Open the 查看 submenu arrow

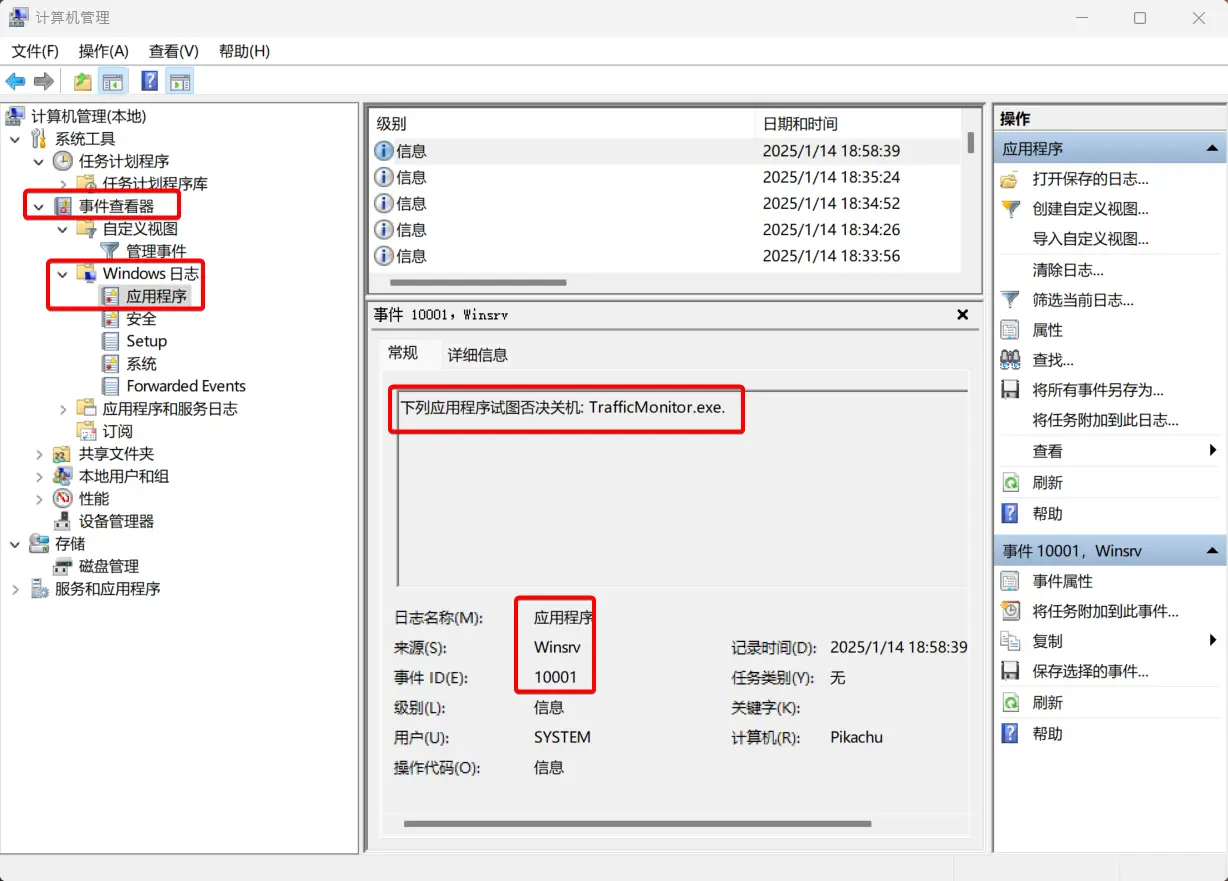pos(1213,450)
